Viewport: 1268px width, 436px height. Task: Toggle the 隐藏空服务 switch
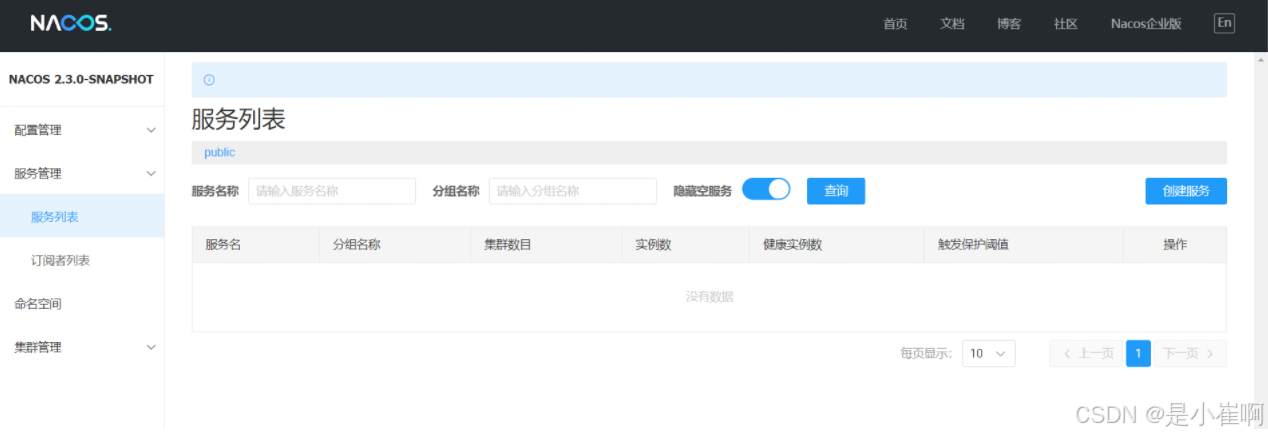click(x=766, y=189)
